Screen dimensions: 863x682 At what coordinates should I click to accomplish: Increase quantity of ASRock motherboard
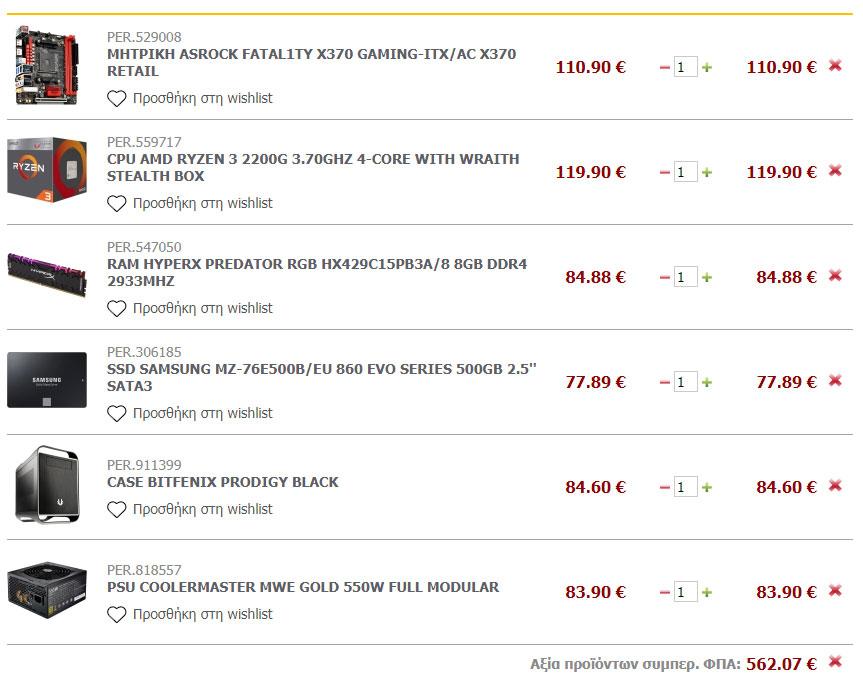[x=707, y=67]
